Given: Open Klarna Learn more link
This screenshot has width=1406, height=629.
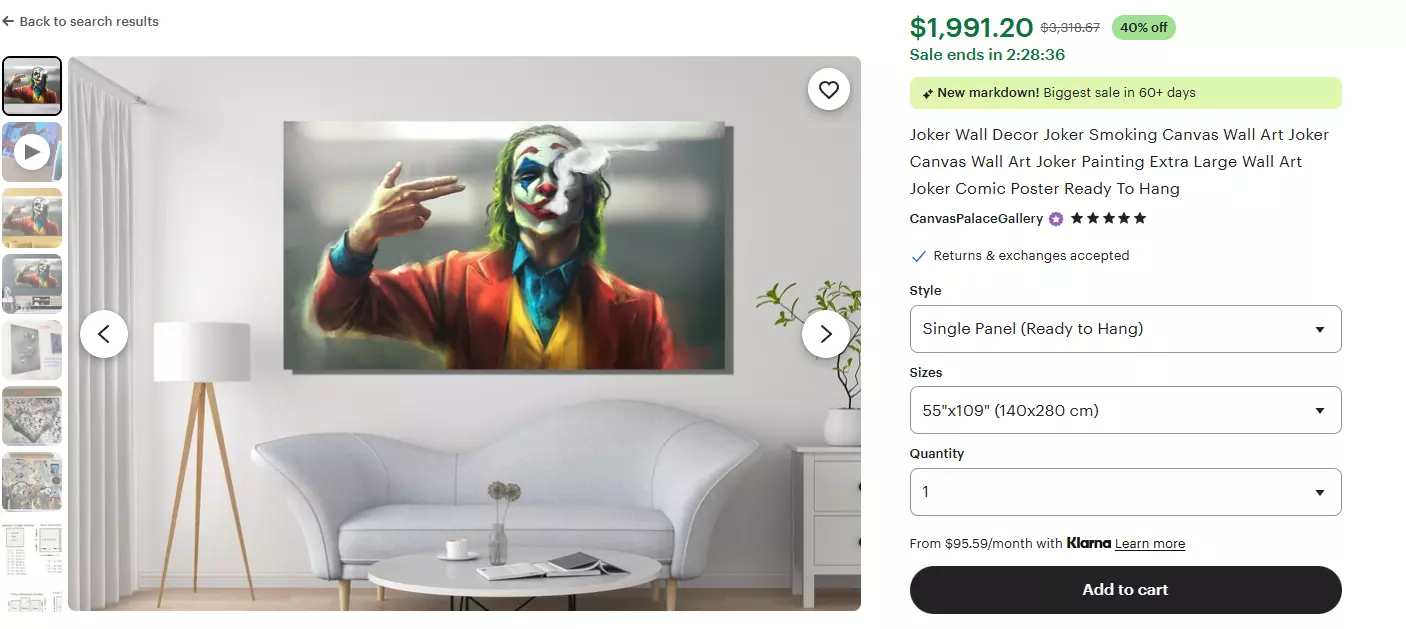Looking at the screenshot, I should (1150, 544).
